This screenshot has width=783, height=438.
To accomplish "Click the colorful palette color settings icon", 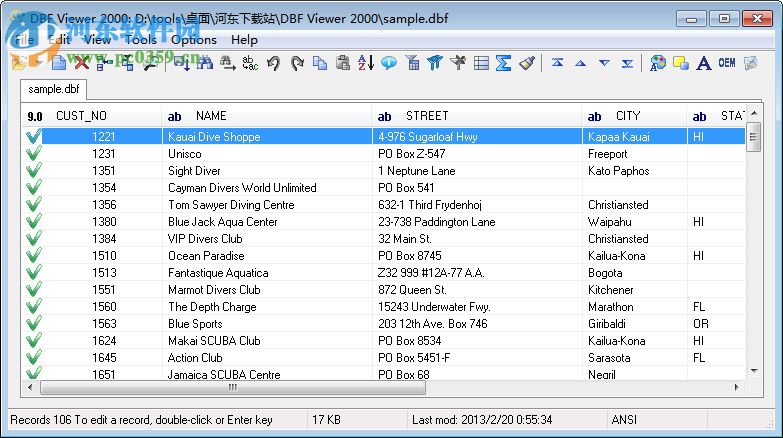I will pyautogui.click(x=658, y=63).
